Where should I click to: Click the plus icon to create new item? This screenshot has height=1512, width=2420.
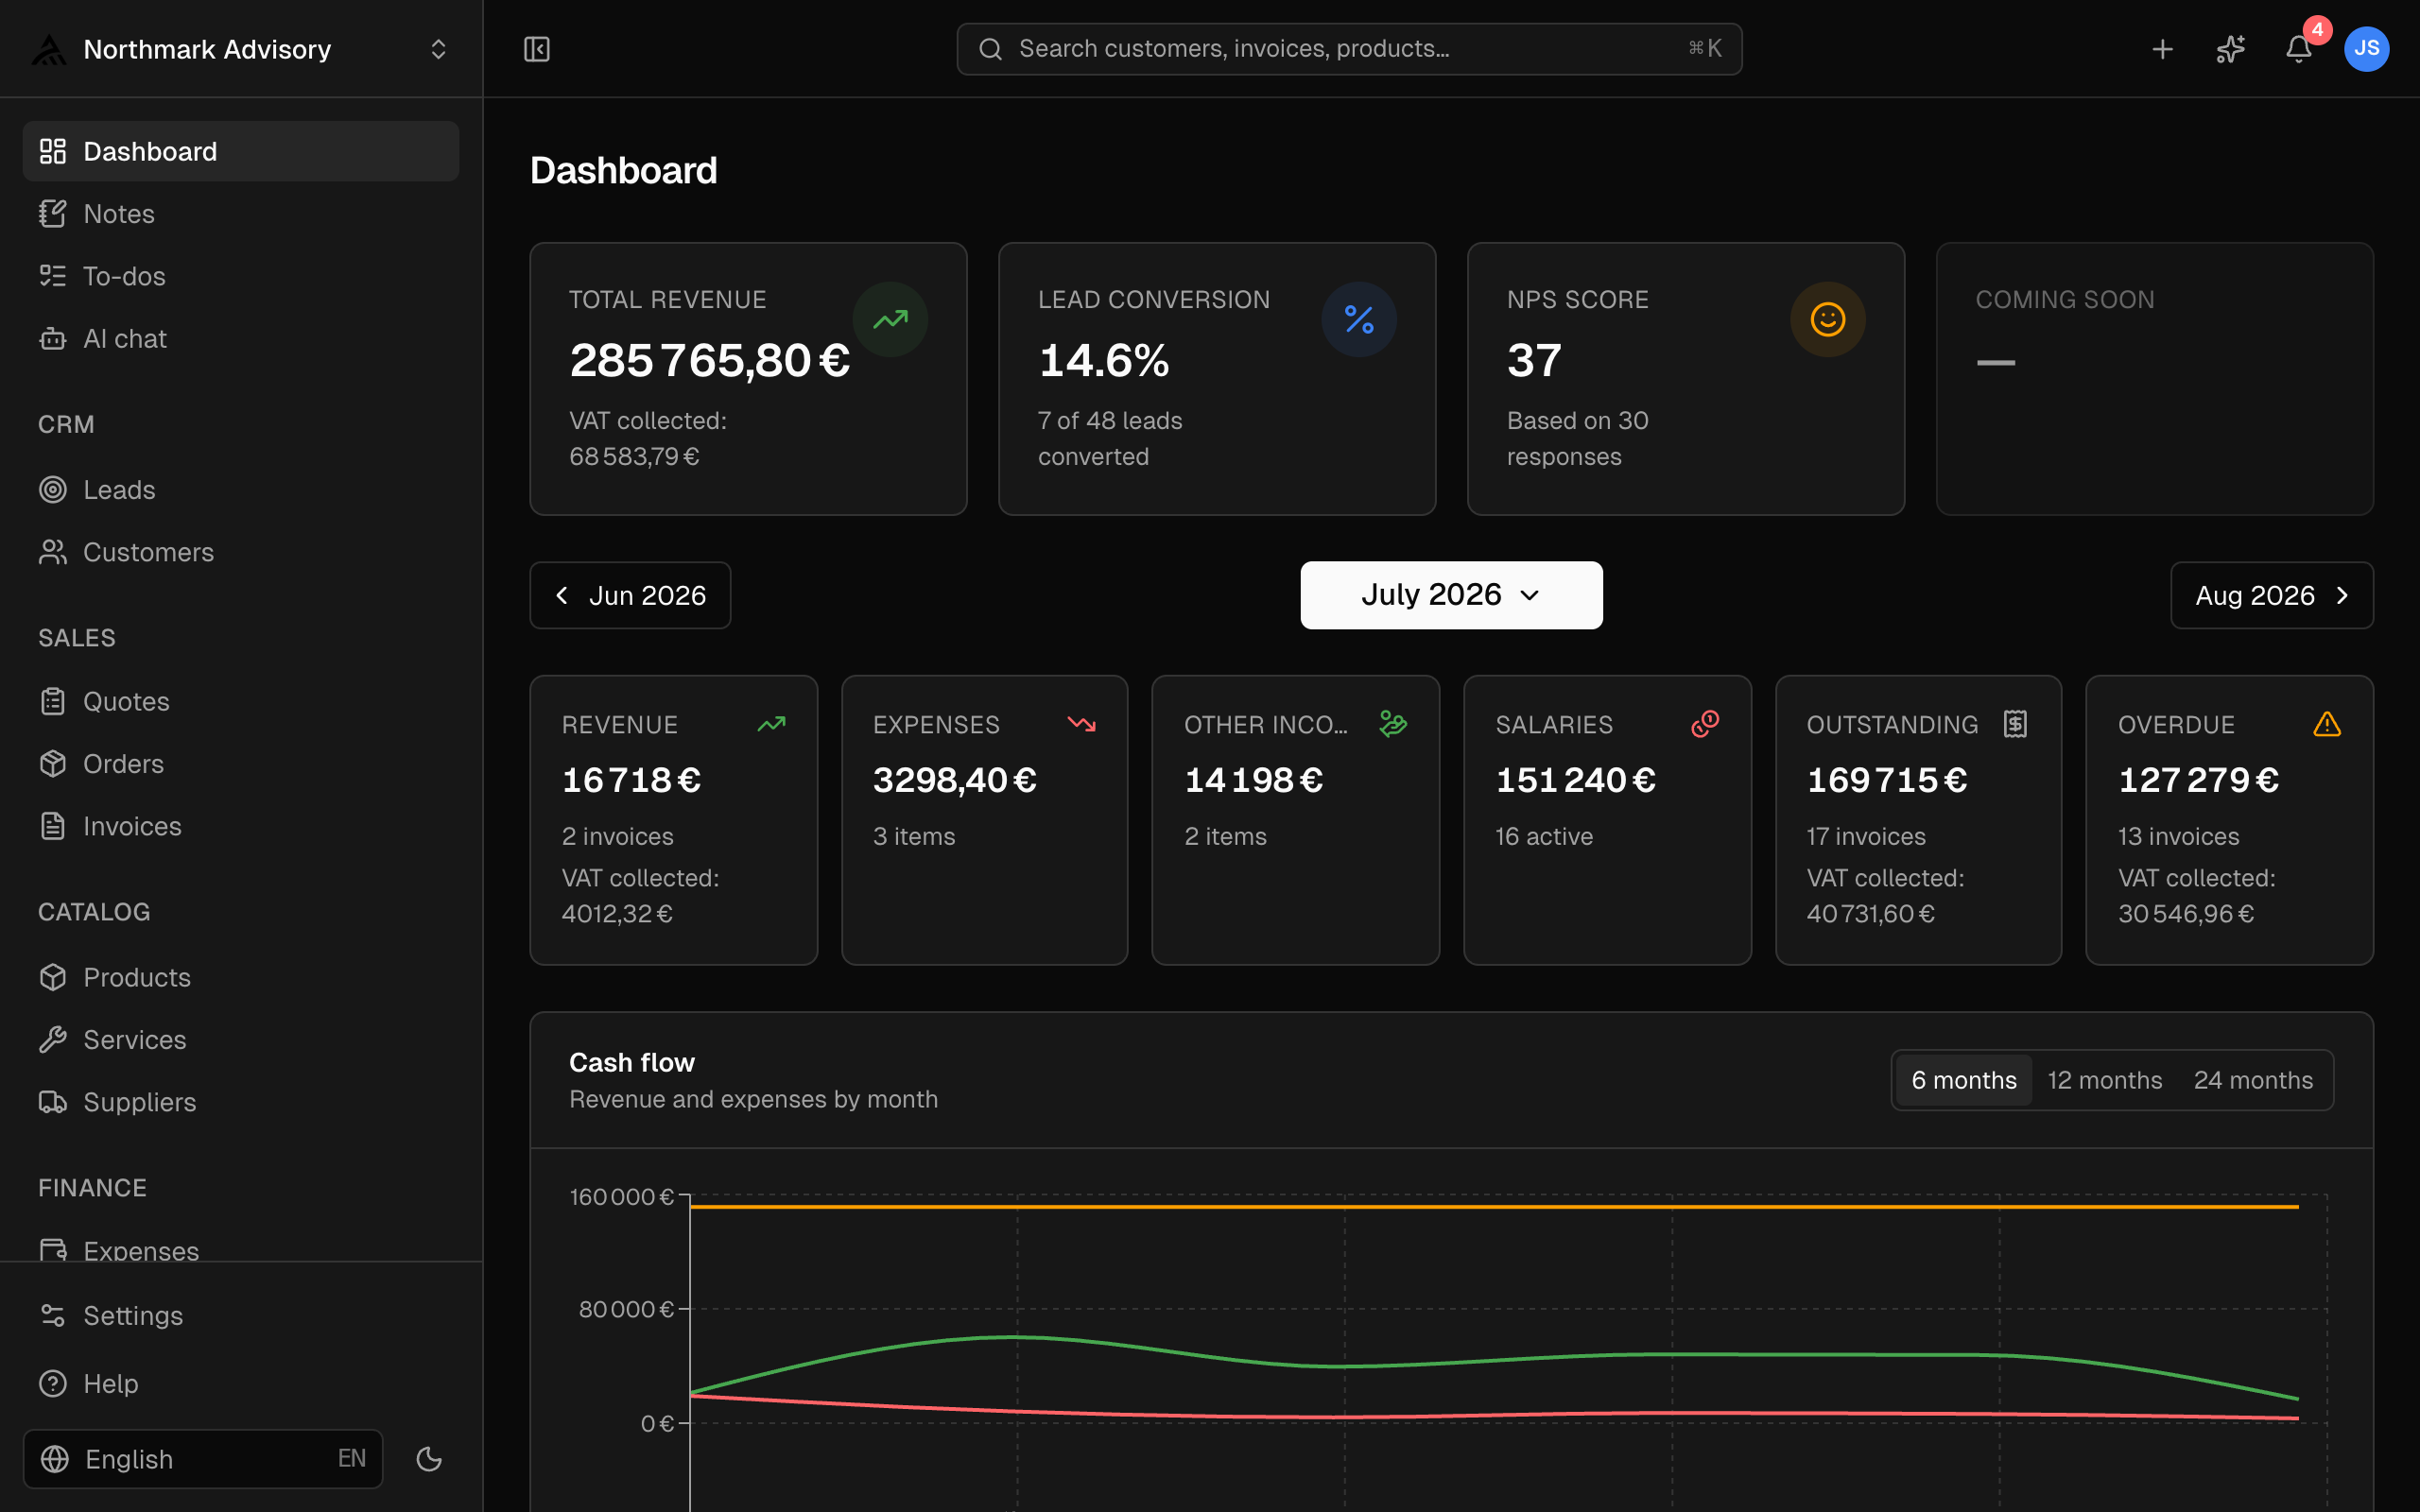[2162, 49]
